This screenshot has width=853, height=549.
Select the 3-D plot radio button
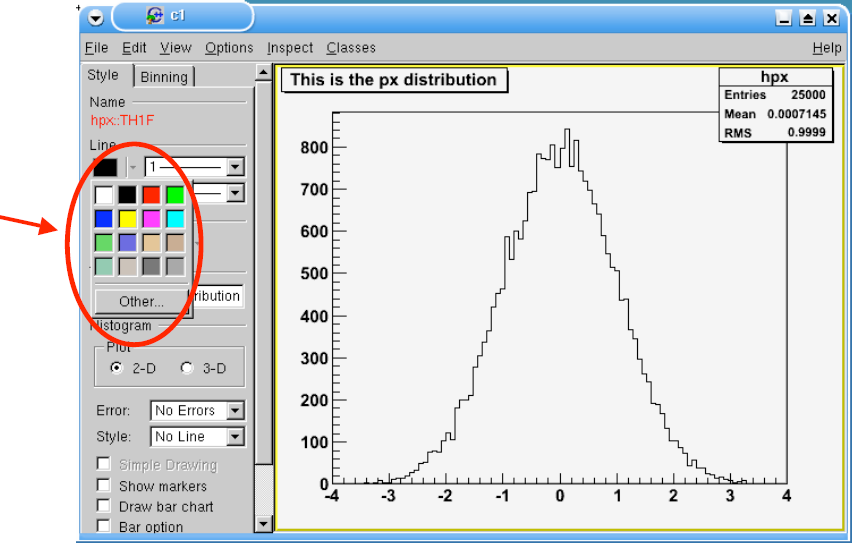187,368
